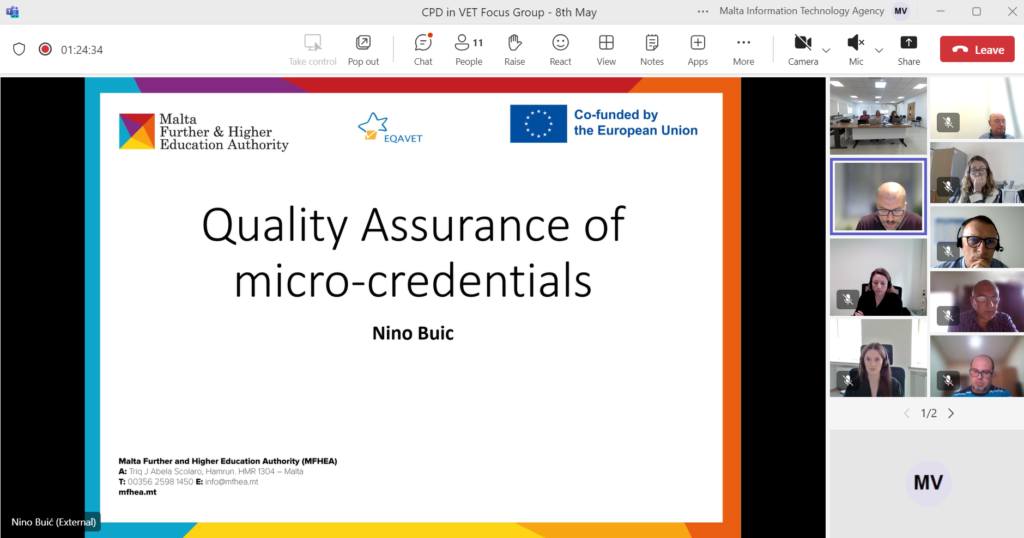Select the highlighted active speaker video tile
The height and width of the screenshot is (538, 1024).
point(878,196)
